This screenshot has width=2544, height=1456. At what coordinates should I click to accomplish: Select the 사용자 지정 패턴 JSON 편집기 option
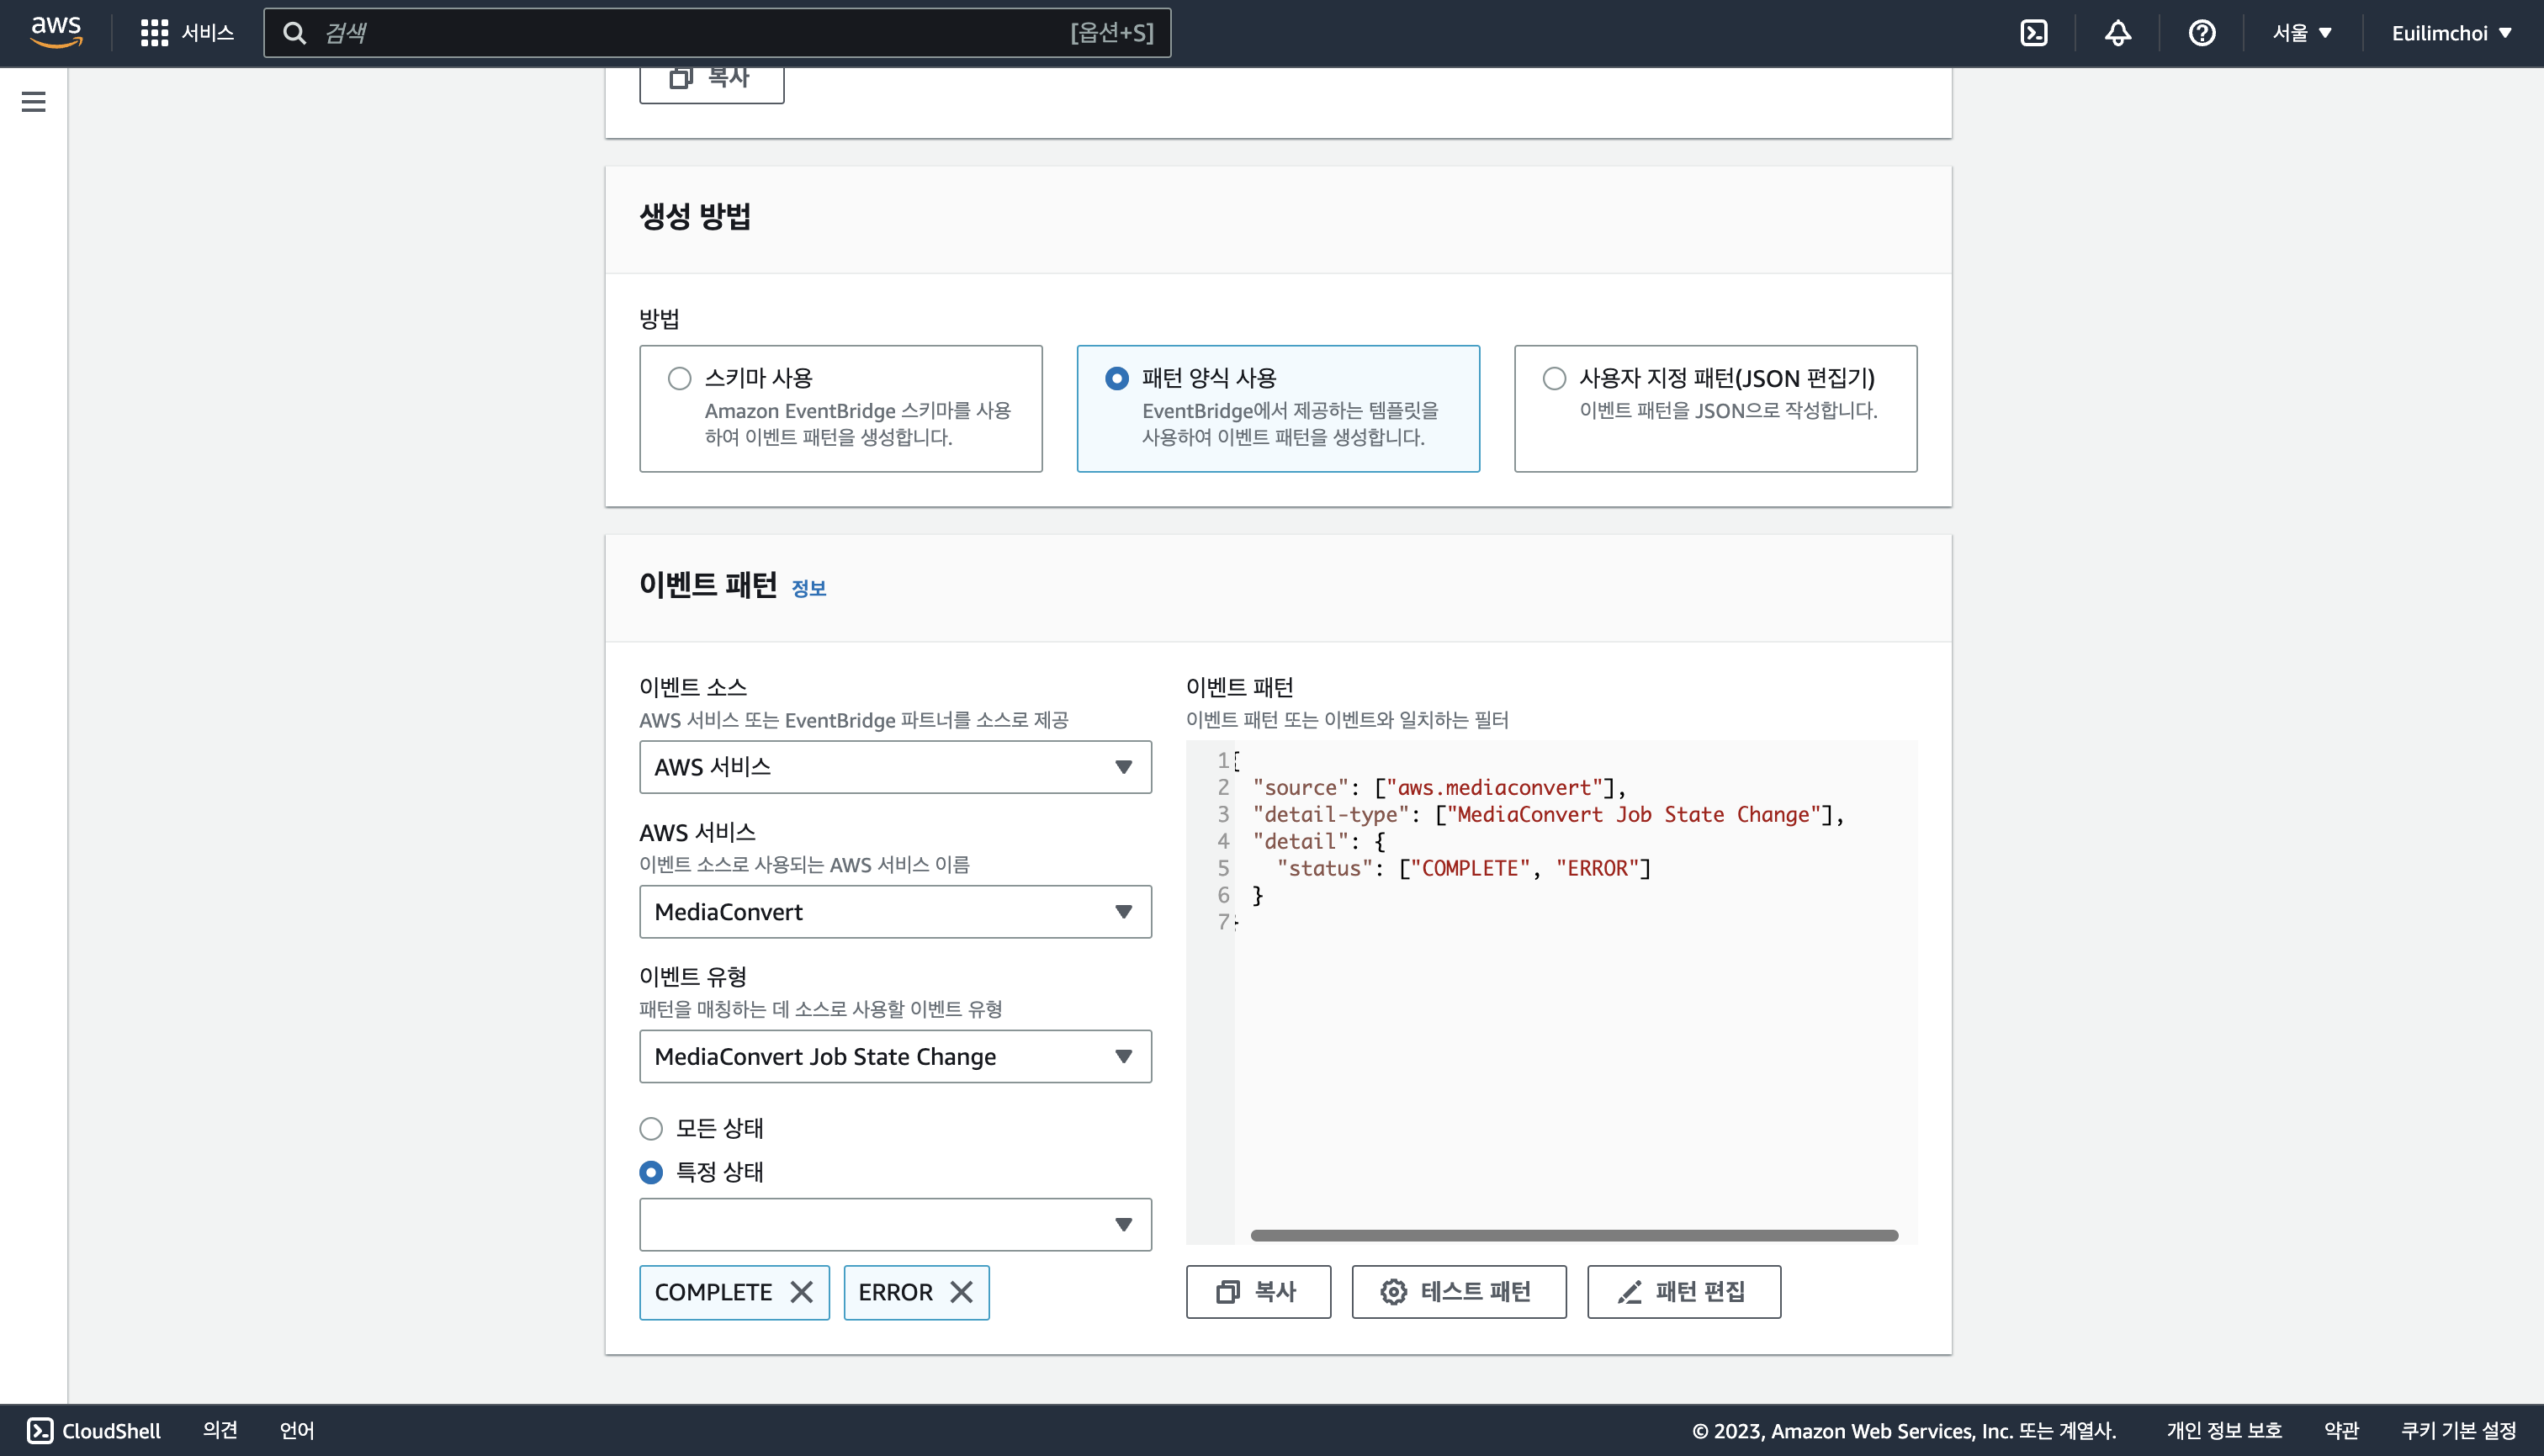coord(1554,378)
